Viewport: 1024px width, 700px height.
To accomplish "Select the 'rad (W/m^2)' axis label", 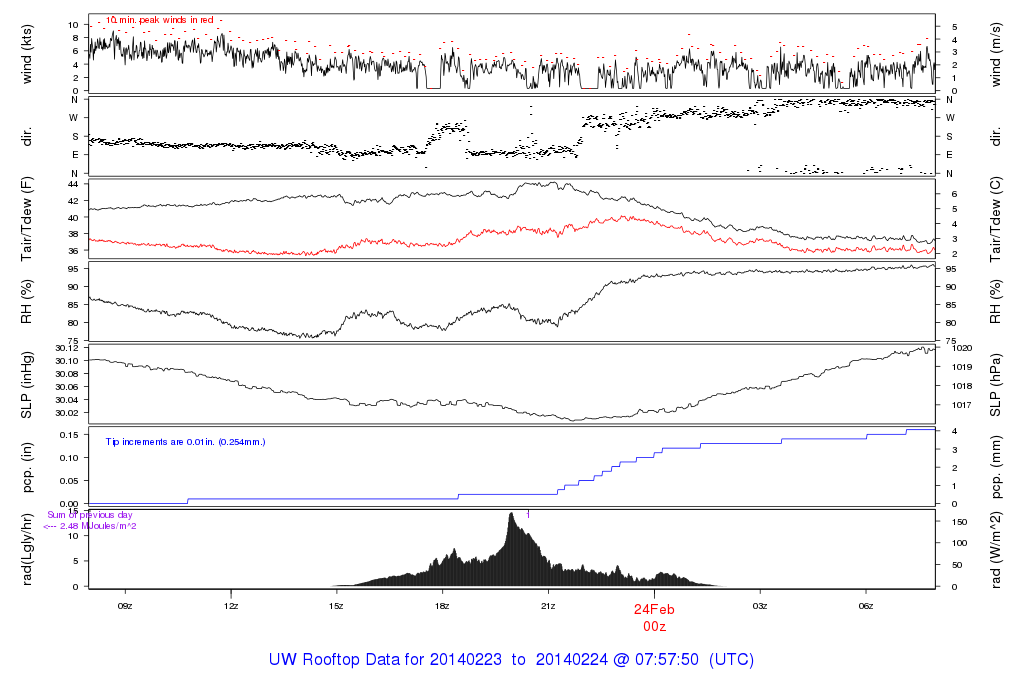I will (995, 550).
